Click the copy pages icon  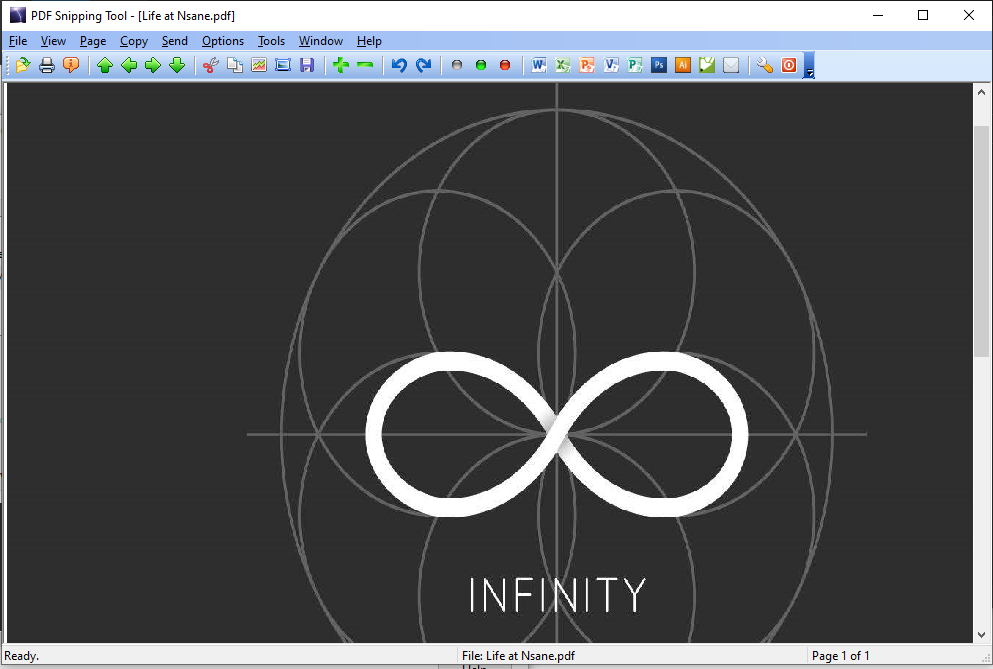pyautogui.click(x=235, y=65)
